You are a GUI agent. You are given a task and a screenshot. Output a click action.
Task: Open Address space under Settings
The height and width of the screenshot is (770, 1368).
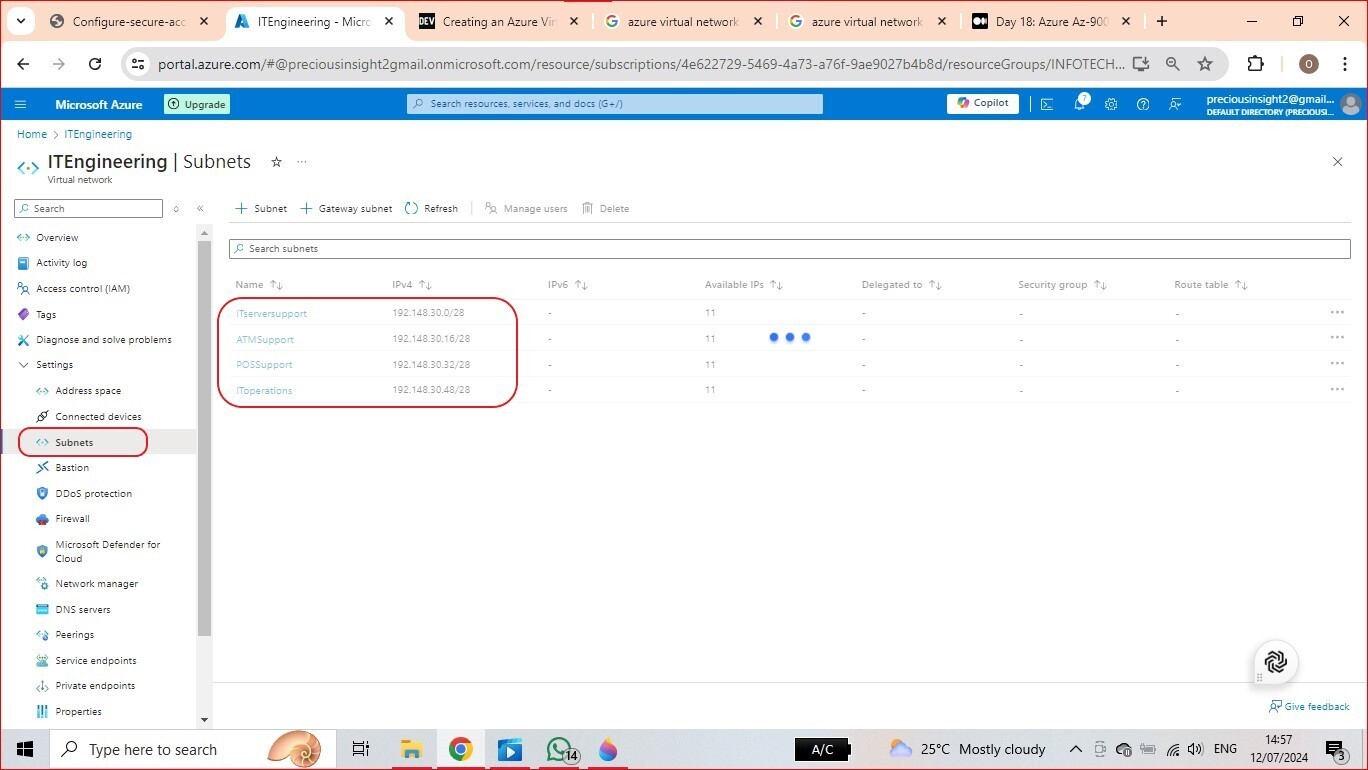(x=88, y=391)
